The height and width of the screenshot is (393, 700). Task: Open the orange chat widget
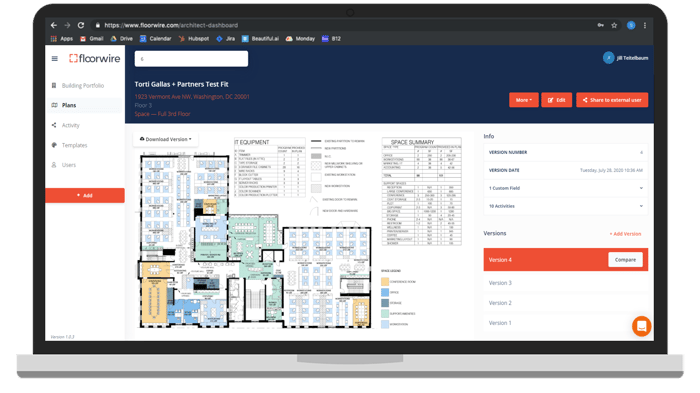coord(642,326)
